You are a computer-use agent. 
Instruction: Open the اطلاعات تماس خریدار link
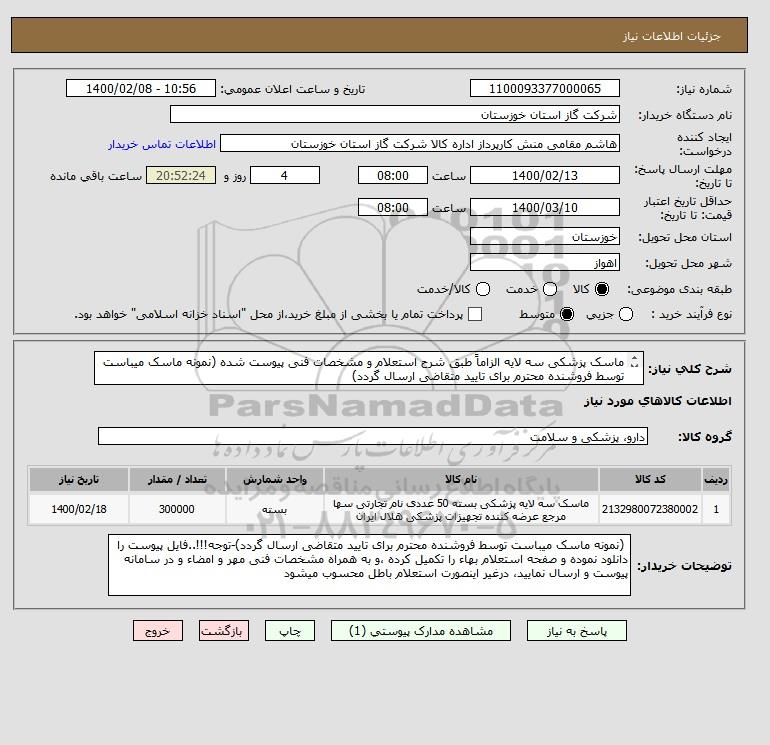click(x=162, y=144)
